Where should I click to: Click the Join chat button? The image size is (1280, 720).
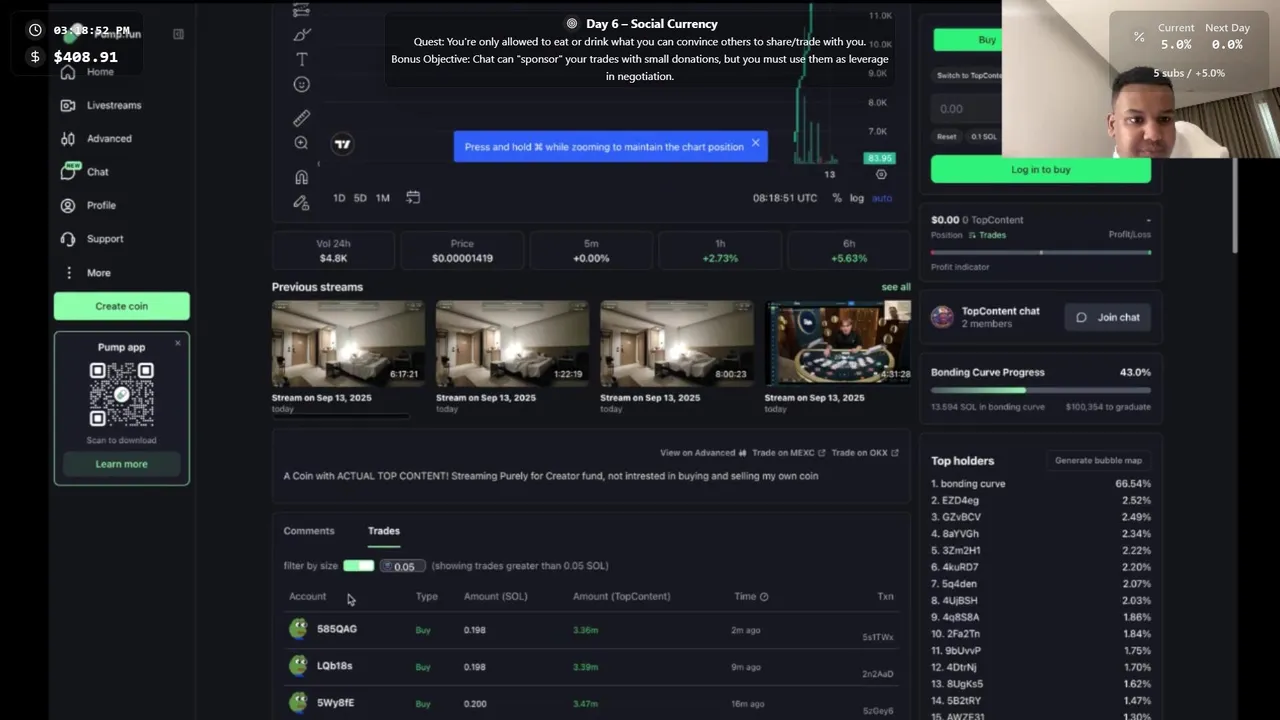click(1108, 317)
